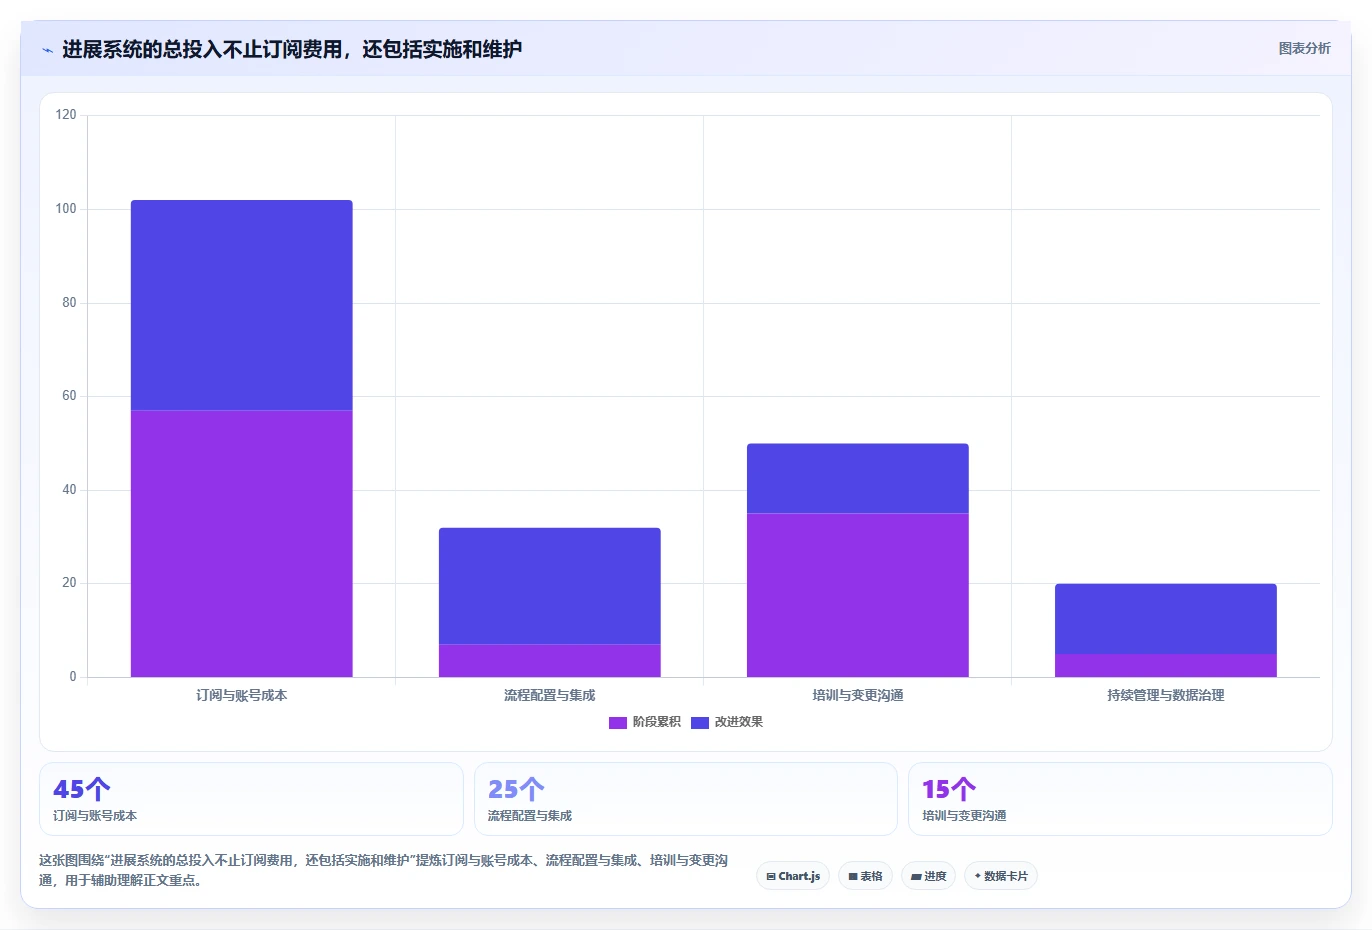This screenshot has height=930, width=1372.
Task: Toggle the 阶段累积 legend series
Action: (645, 722)
